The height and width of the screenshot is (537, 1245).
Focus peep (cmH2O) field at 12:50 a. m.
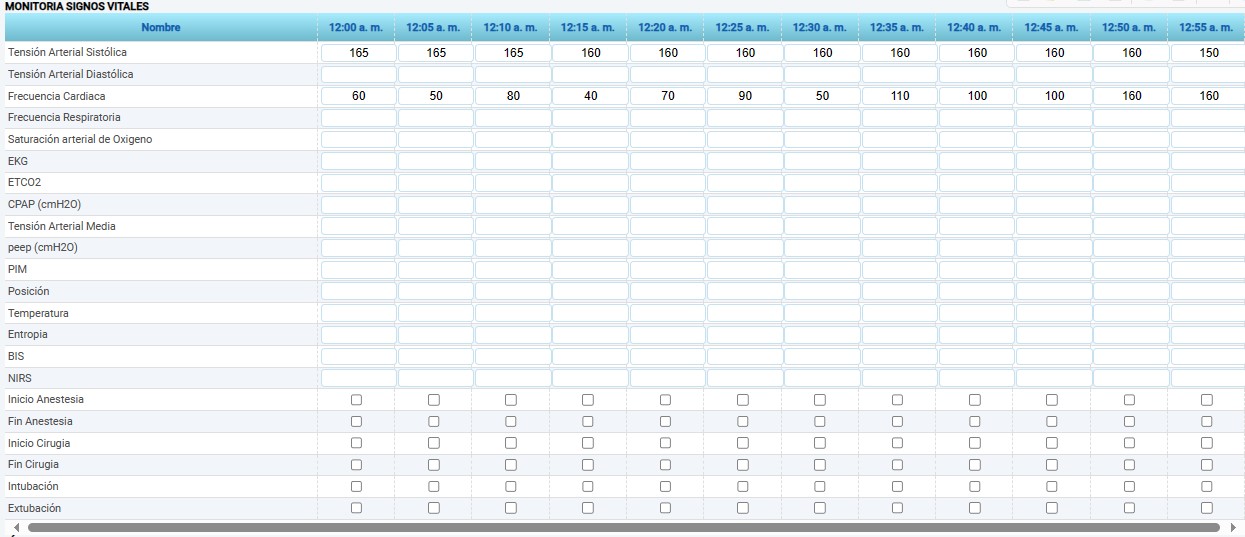[x=1132, y=248]
